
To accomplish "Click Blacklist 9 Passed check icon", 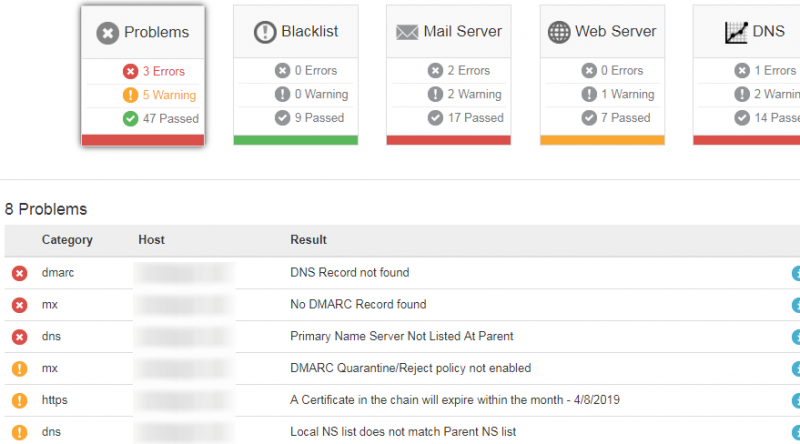I will (283, 118).
